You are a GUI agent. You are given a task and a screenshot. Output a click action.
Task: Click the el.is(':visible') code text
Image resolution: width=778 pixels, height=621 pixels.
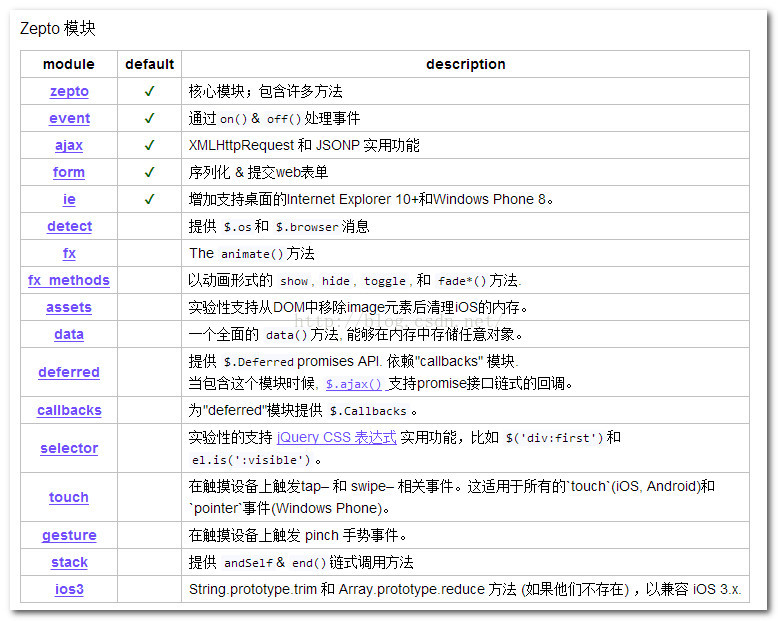[x=251, y=460]
